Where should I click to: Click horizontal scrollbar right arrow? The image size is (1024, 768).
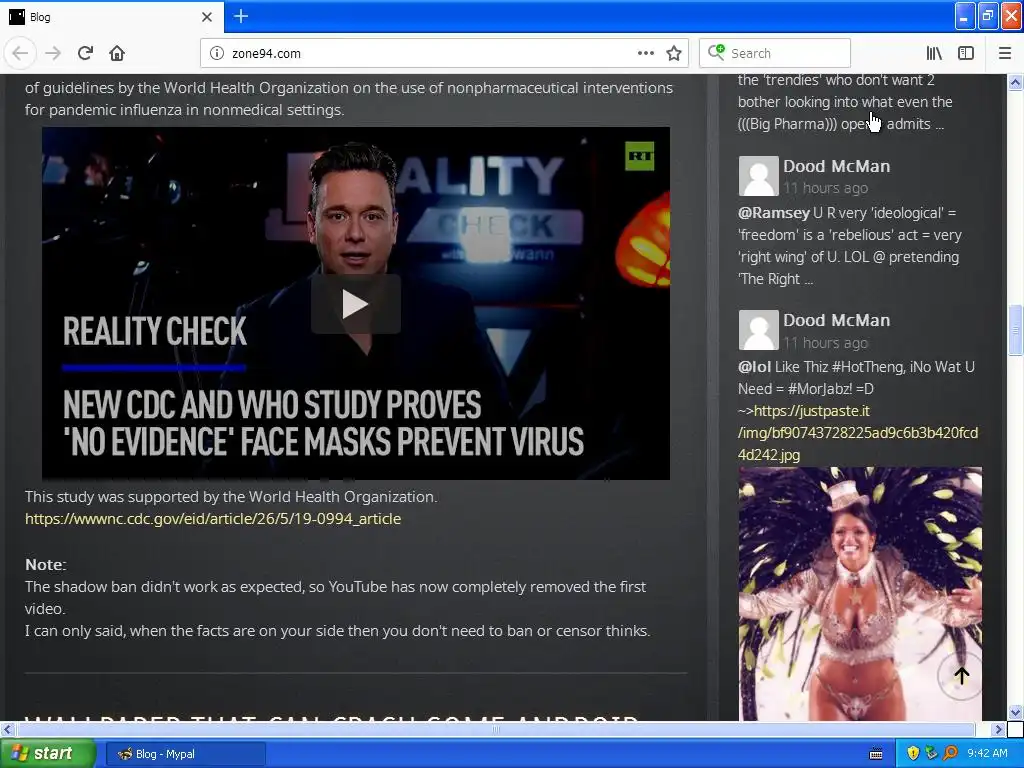[x=999, y=729]
